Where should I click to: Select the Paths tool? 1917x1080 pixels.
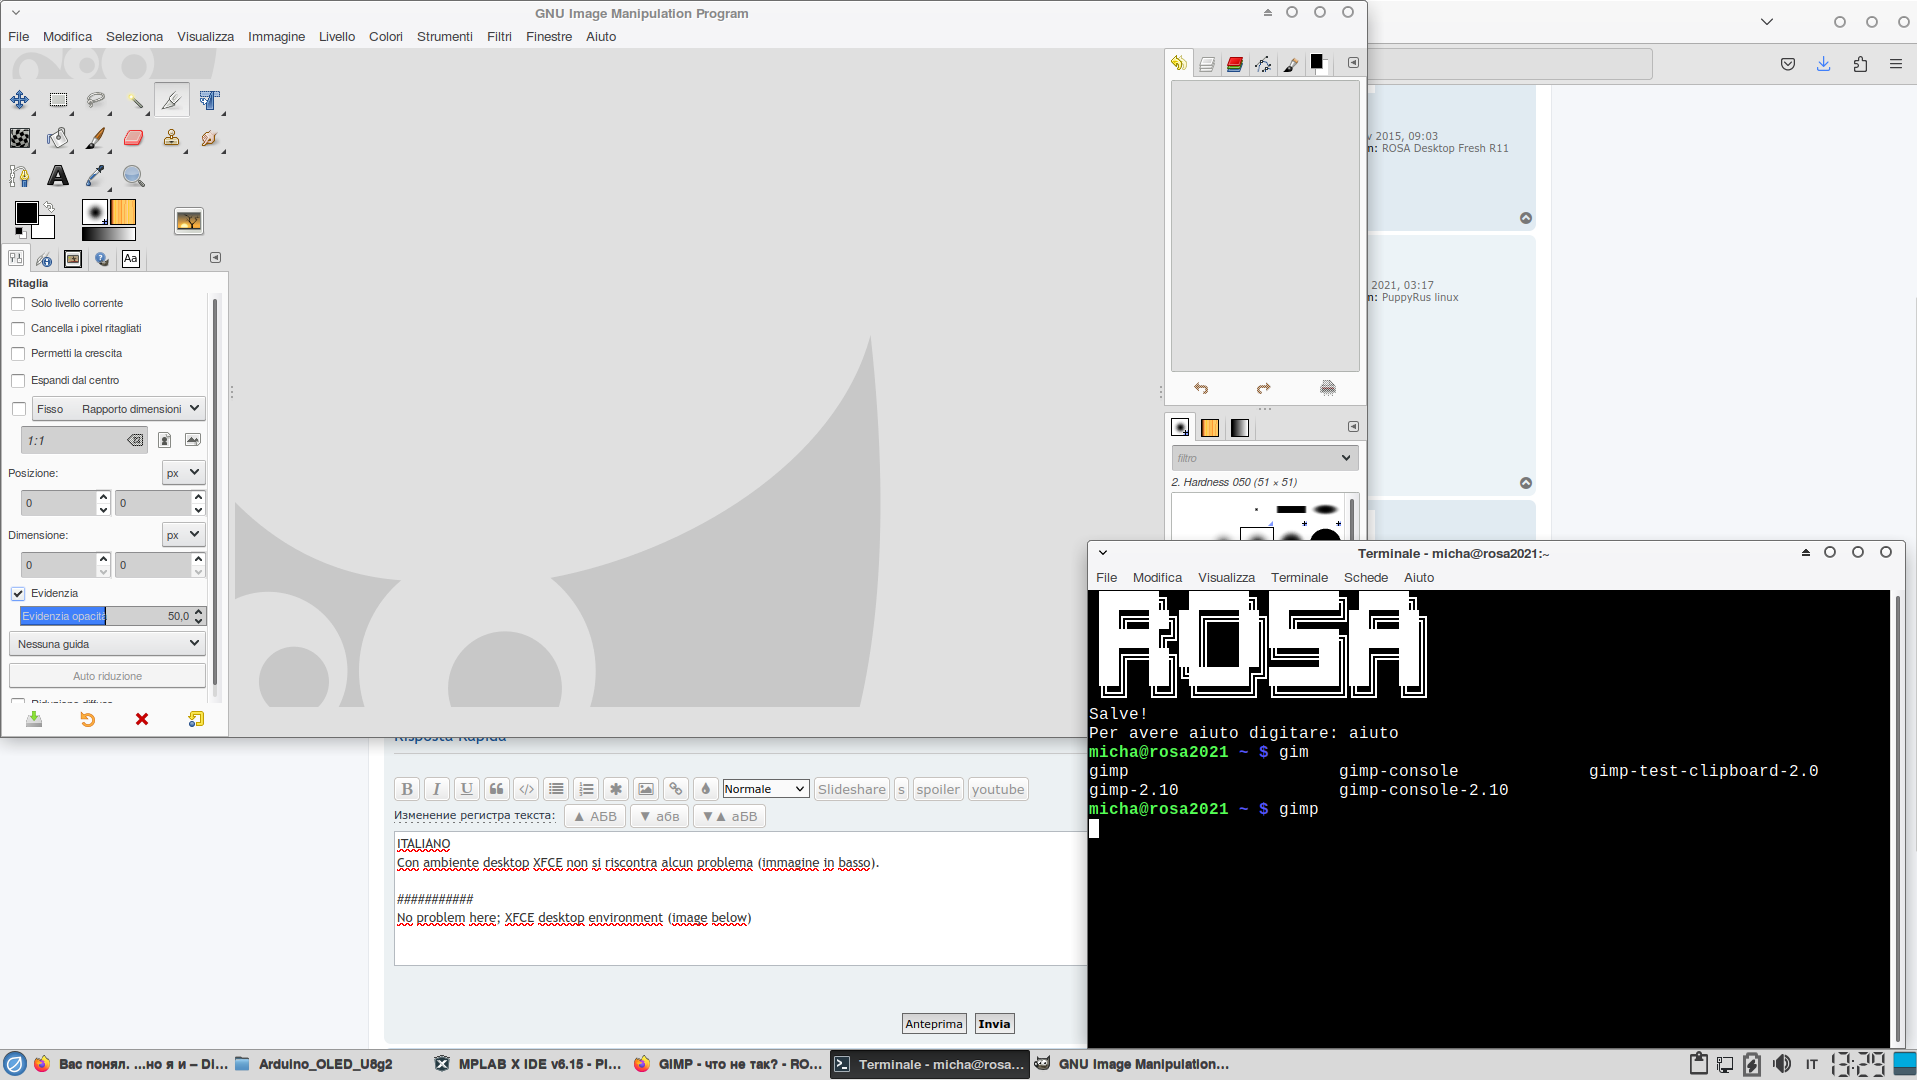click(x=20, y=176)
